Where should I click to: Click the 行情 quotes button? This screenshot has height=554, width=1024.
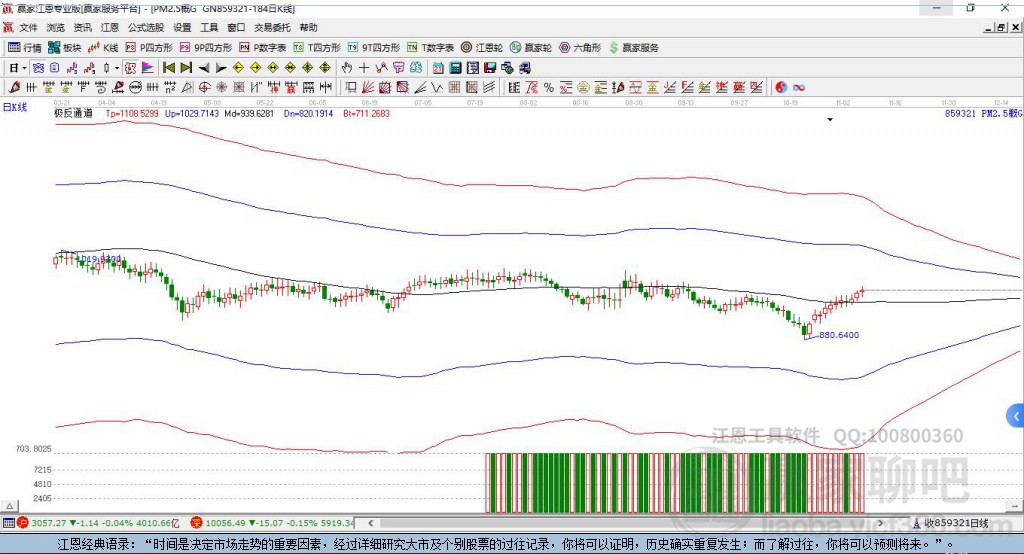(25, 47)
